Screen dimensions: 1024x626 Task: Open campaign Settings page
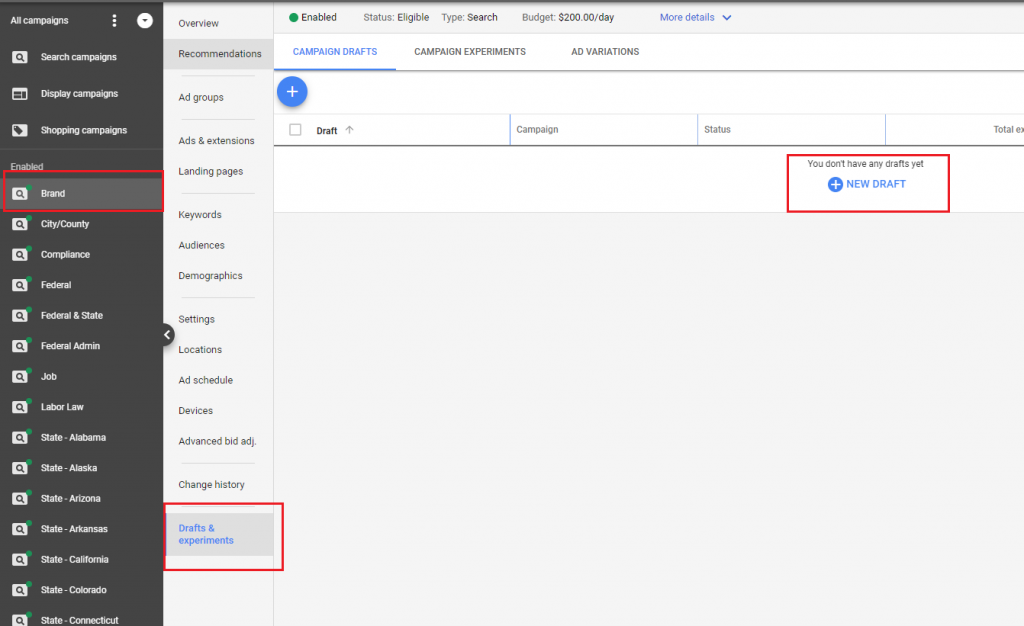click(x=197, y=320)
